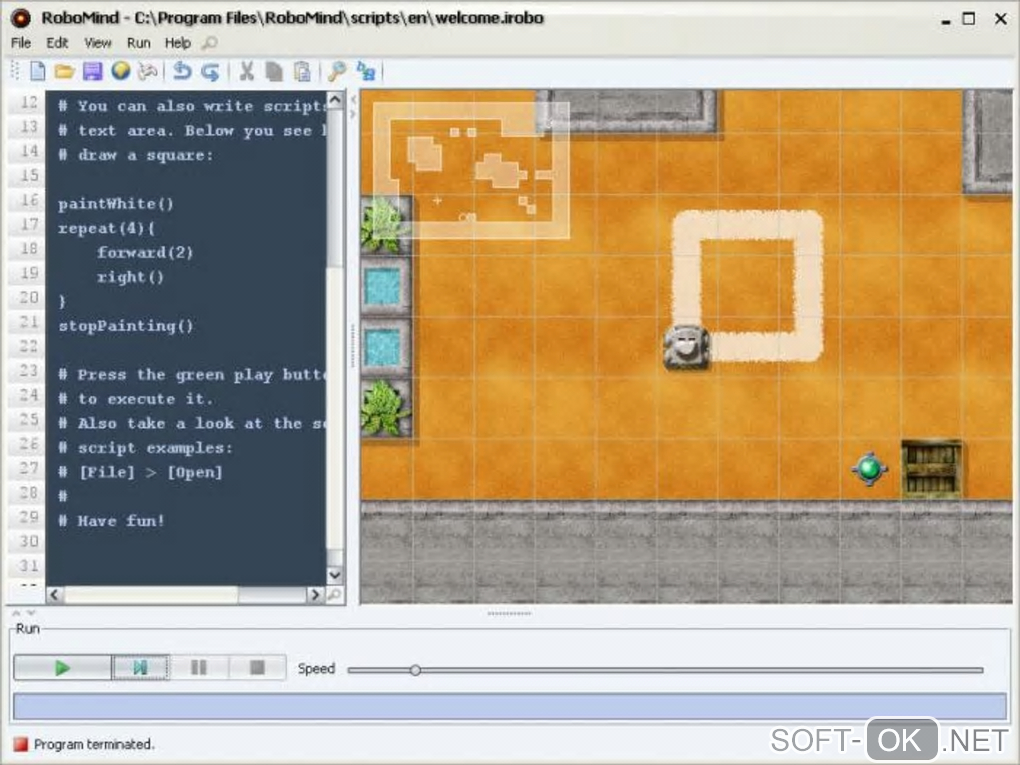Paste with the clipboard icon
Viewport: 1020px width, 765px height.
(x=302, y=71)
